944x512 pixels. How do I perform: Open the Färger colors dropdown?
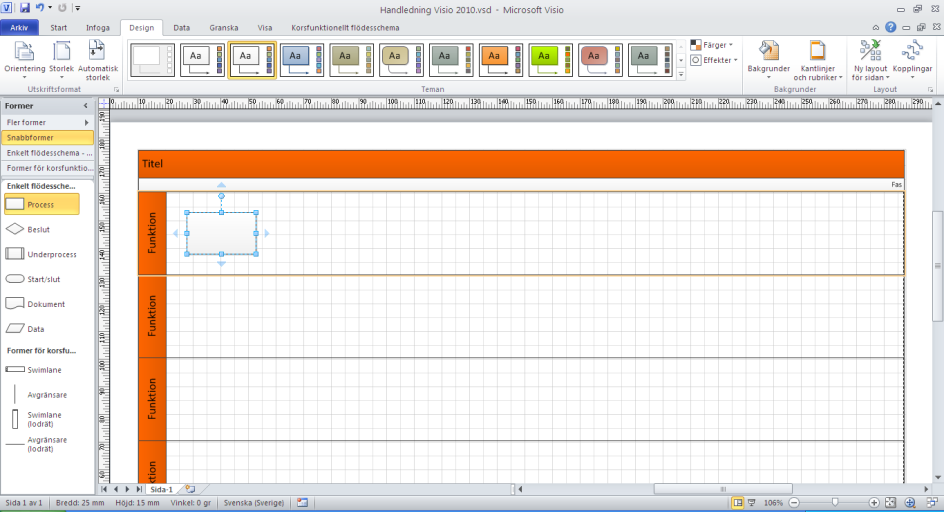tap(712, 45)
